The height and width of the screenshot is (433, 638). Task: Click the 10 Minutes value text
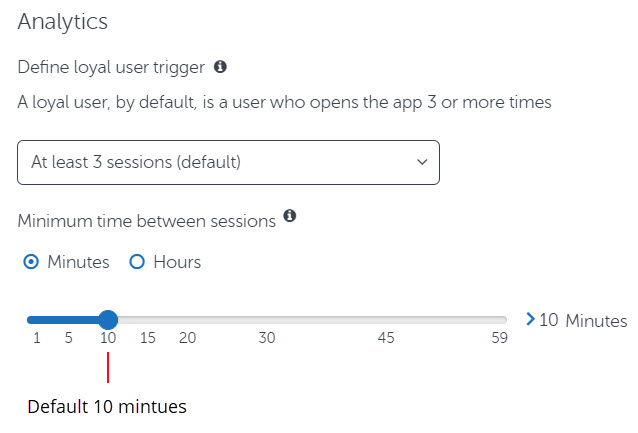pyautogui.click(x=583, y=321)
